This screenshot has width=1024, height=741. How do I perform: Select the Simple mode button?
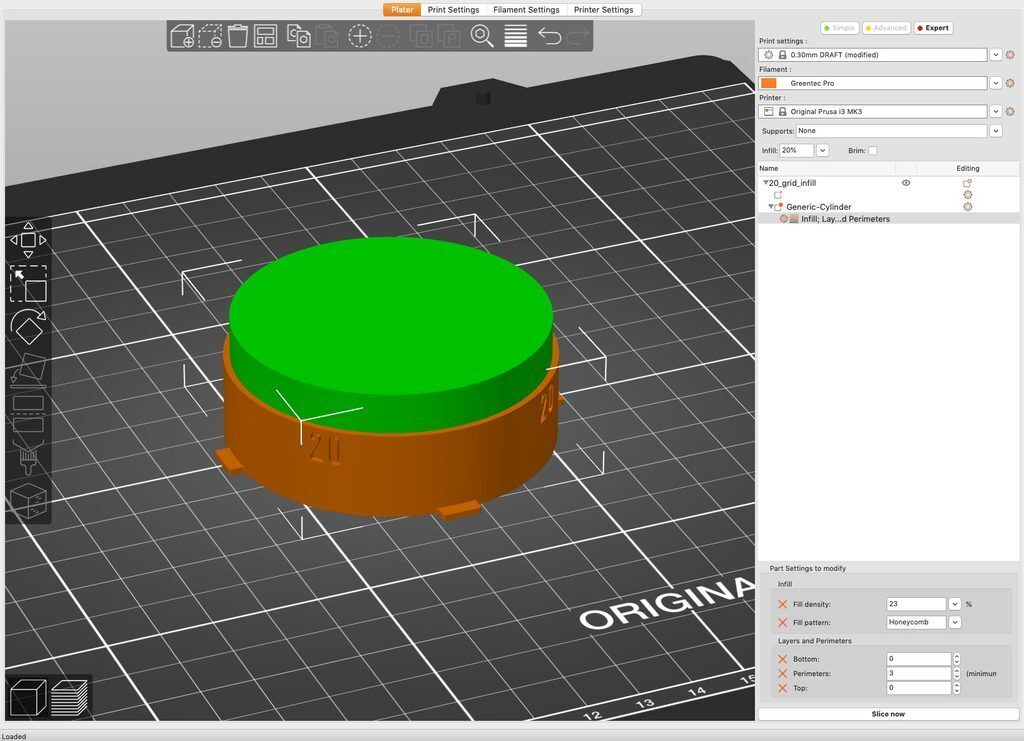coord(839,28)
